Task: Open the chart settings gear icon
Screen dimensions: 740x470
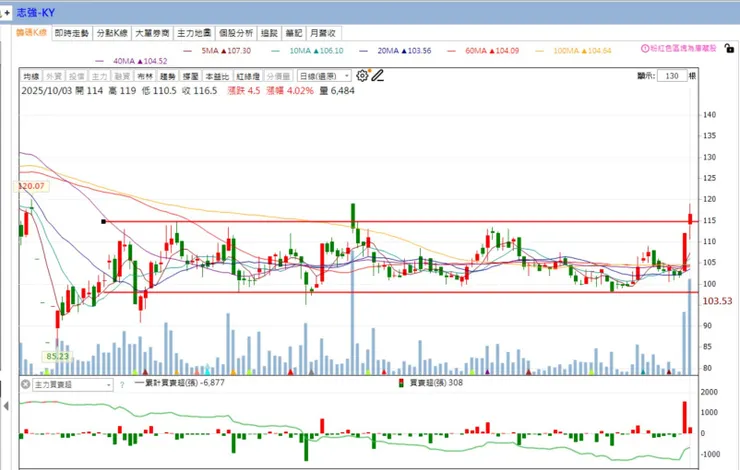Action: 362,76
